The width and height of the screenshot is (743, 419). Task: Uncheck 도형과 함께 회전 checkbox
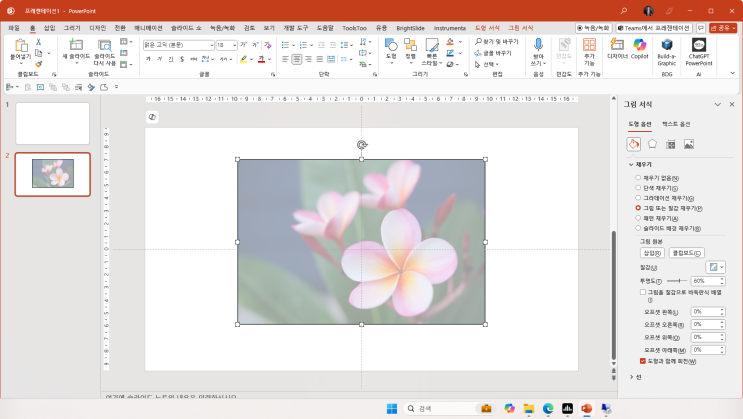(x=643, y=360)
